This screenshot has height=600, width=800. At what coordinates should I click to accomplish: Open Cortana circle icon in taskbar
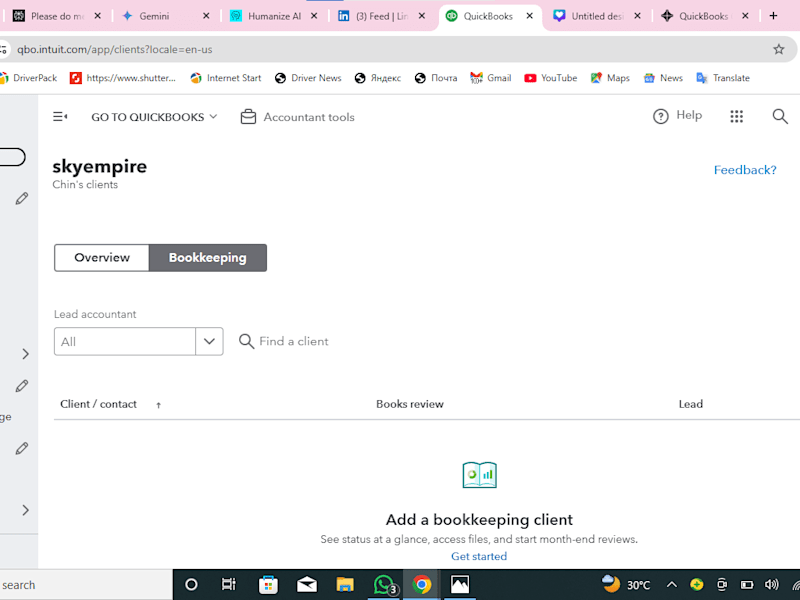(191, 585)
